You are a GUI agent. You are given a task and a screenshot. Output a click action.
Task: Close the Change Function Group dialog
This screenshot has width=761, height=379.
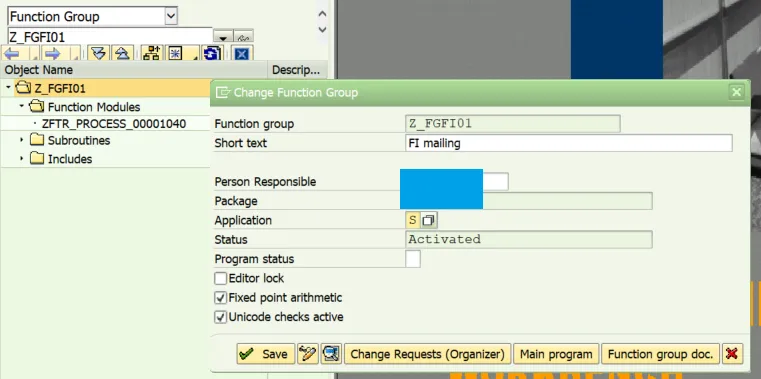737,92
